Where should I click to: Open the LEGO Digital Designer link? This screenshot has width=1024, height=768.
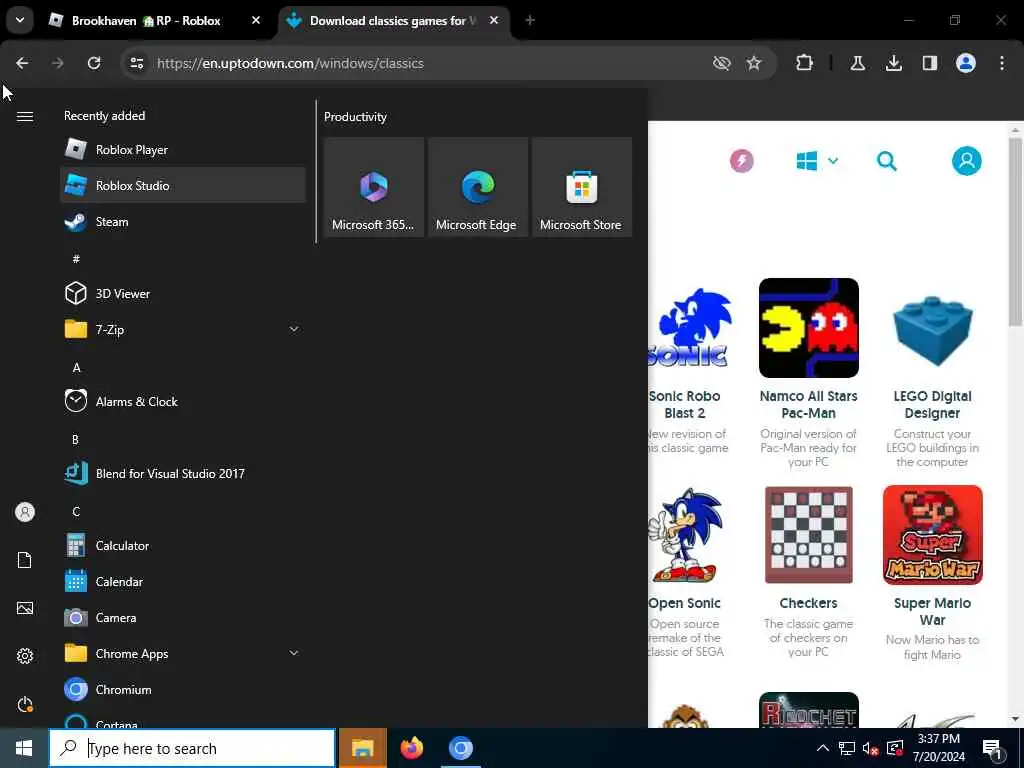[932, 404]
